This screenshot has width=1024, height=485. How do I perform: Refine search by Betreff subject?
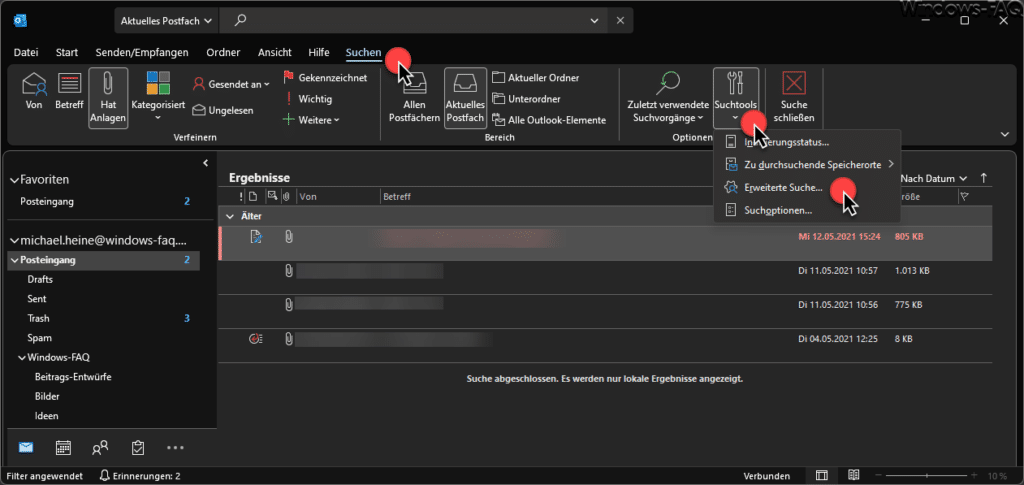(x=69, y=91)
